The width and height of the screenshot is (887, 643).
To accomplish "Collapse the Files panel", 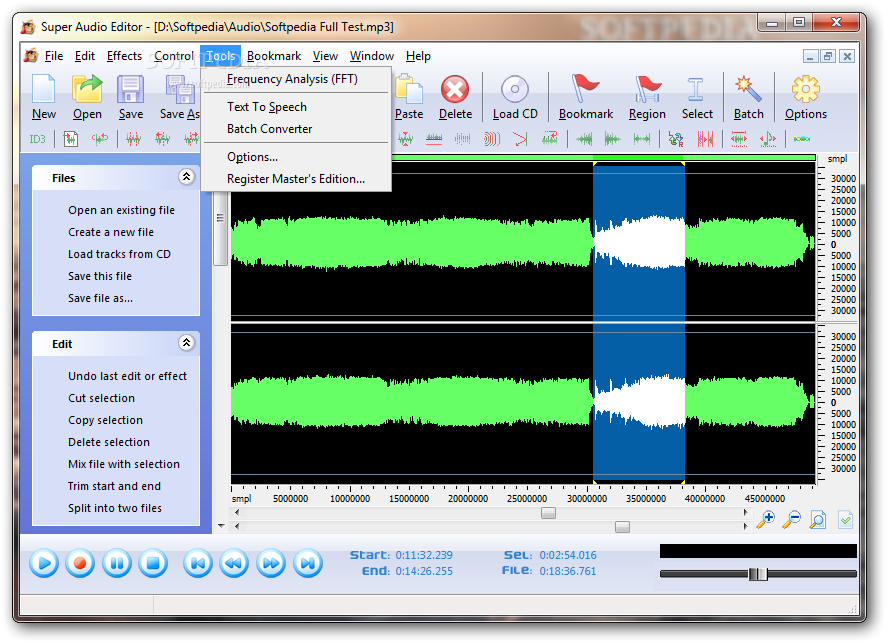I will point(186,177).
